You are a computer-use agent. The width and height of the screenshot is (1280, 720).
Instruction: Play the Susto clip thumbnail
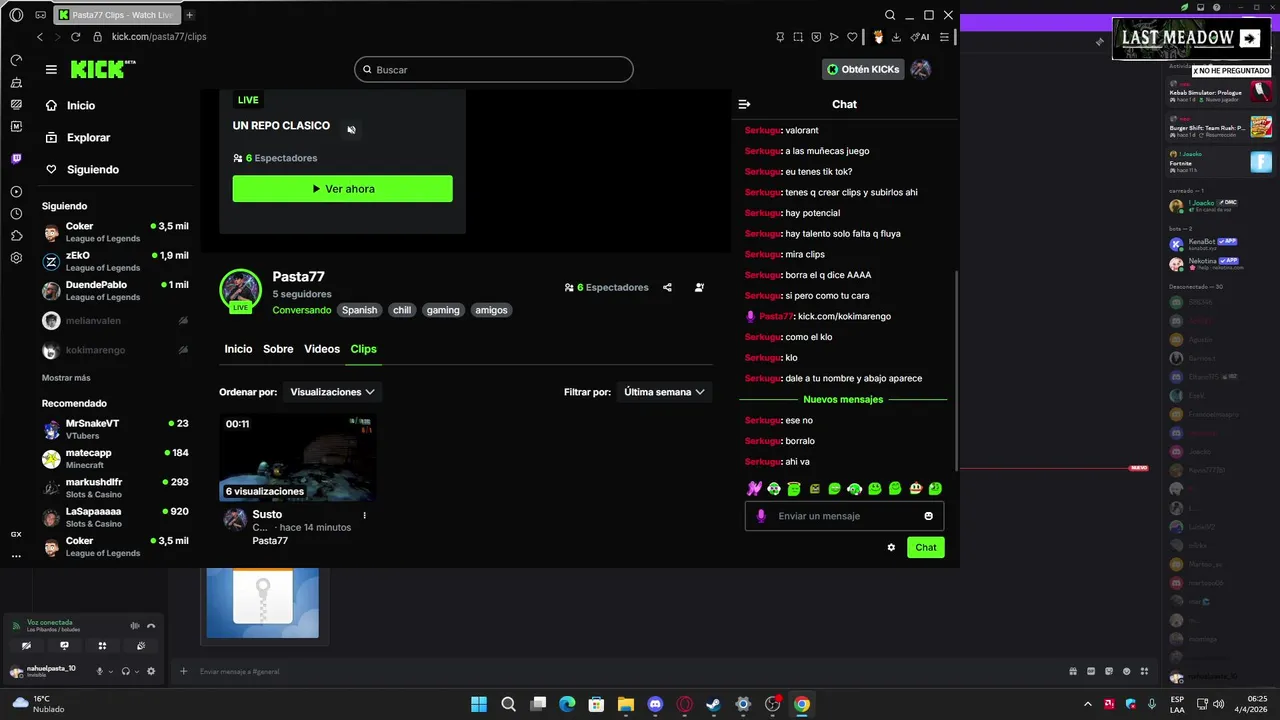[298, 457]
